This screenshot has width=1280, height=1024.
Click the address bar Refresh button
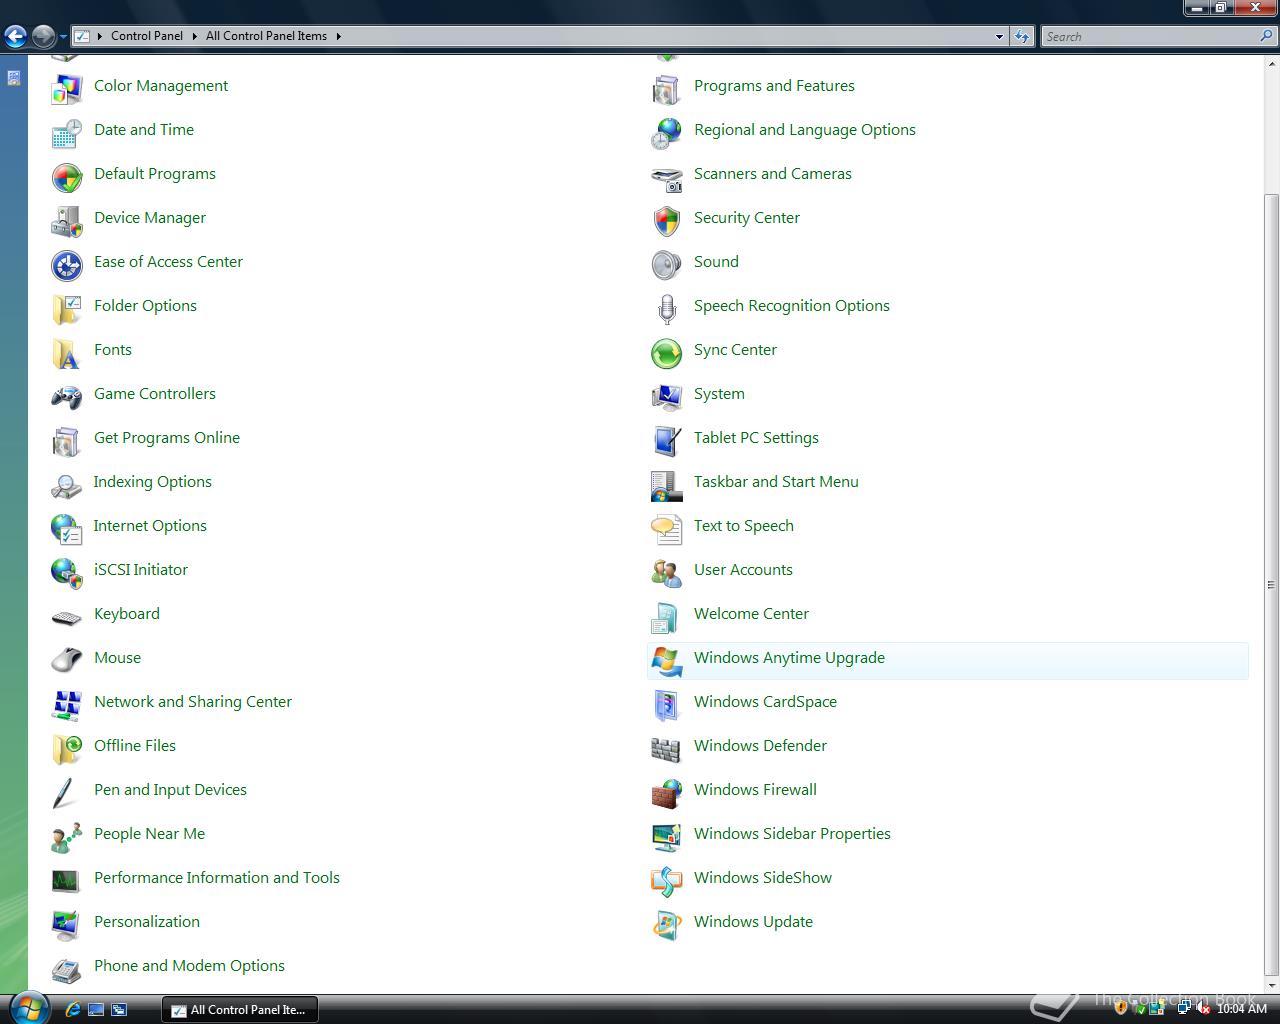(1021, 36)
